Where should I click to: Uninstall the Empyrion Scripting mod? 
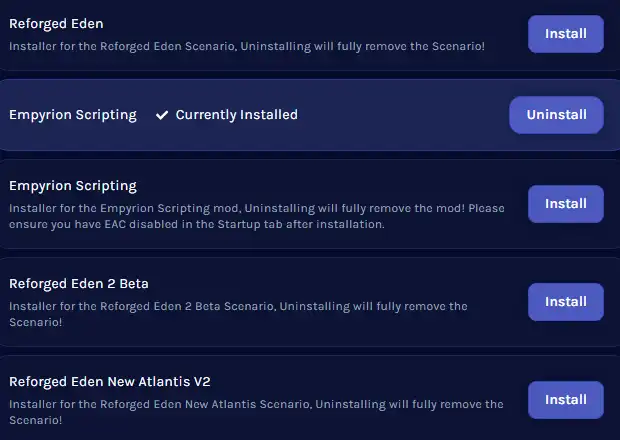(x=556, y=115)
